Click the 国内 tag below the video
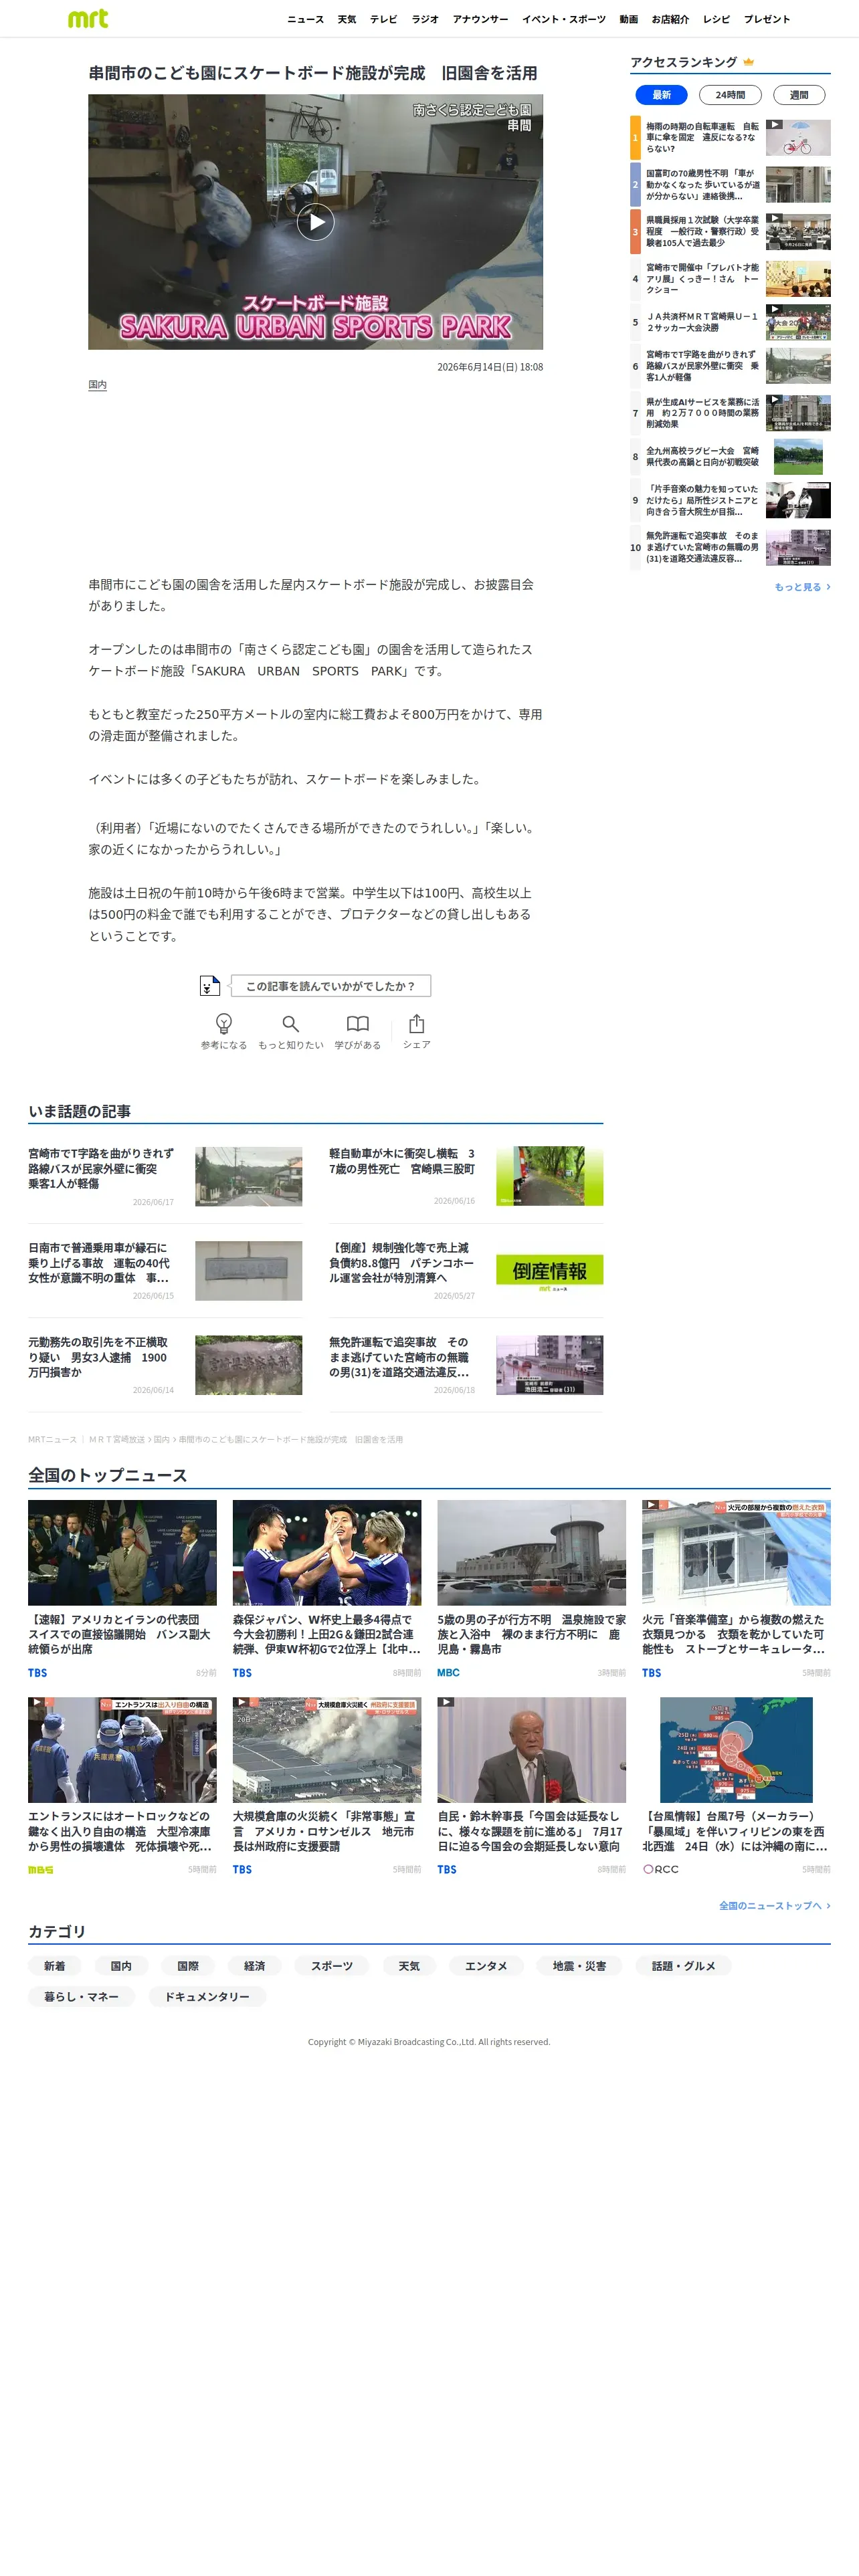This screenshot has width=859, height=2576. (x=97, y=385)
